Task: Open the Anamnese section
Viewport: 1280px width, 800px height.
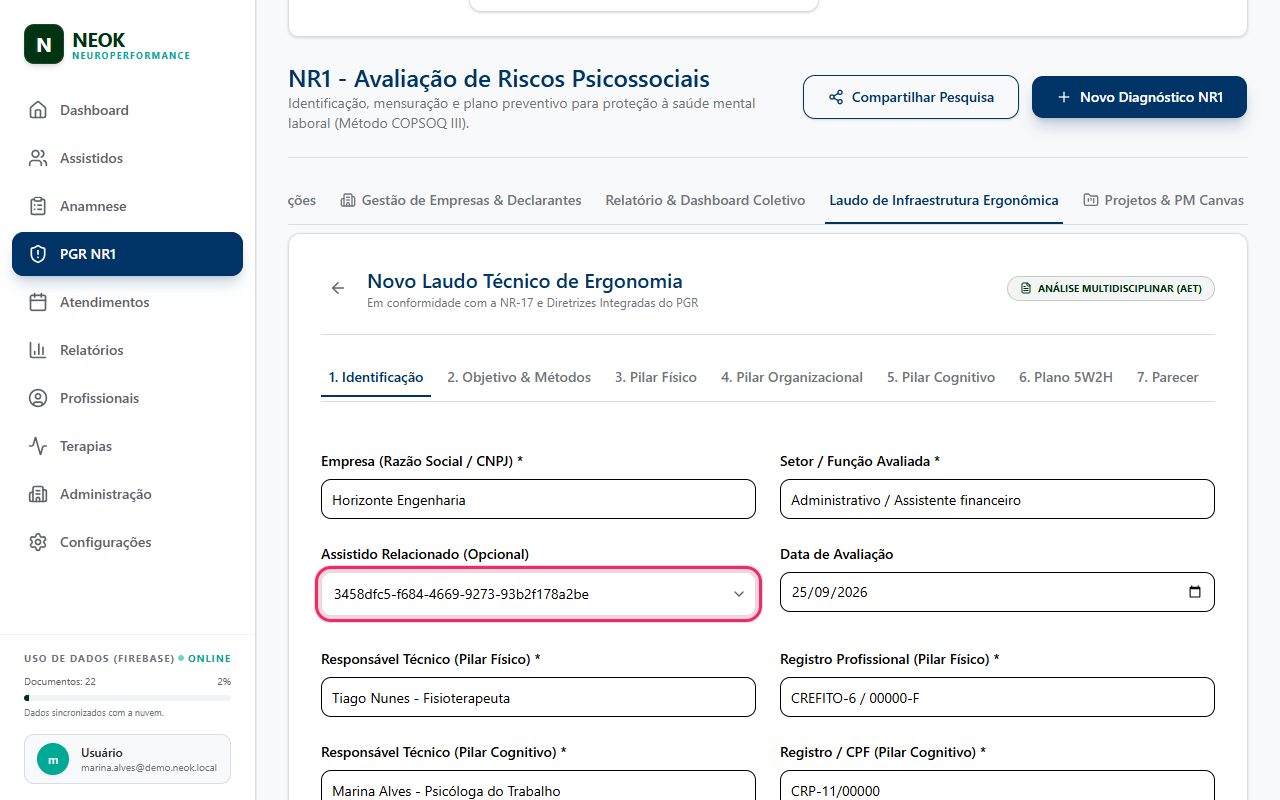Action: [127, 206]
